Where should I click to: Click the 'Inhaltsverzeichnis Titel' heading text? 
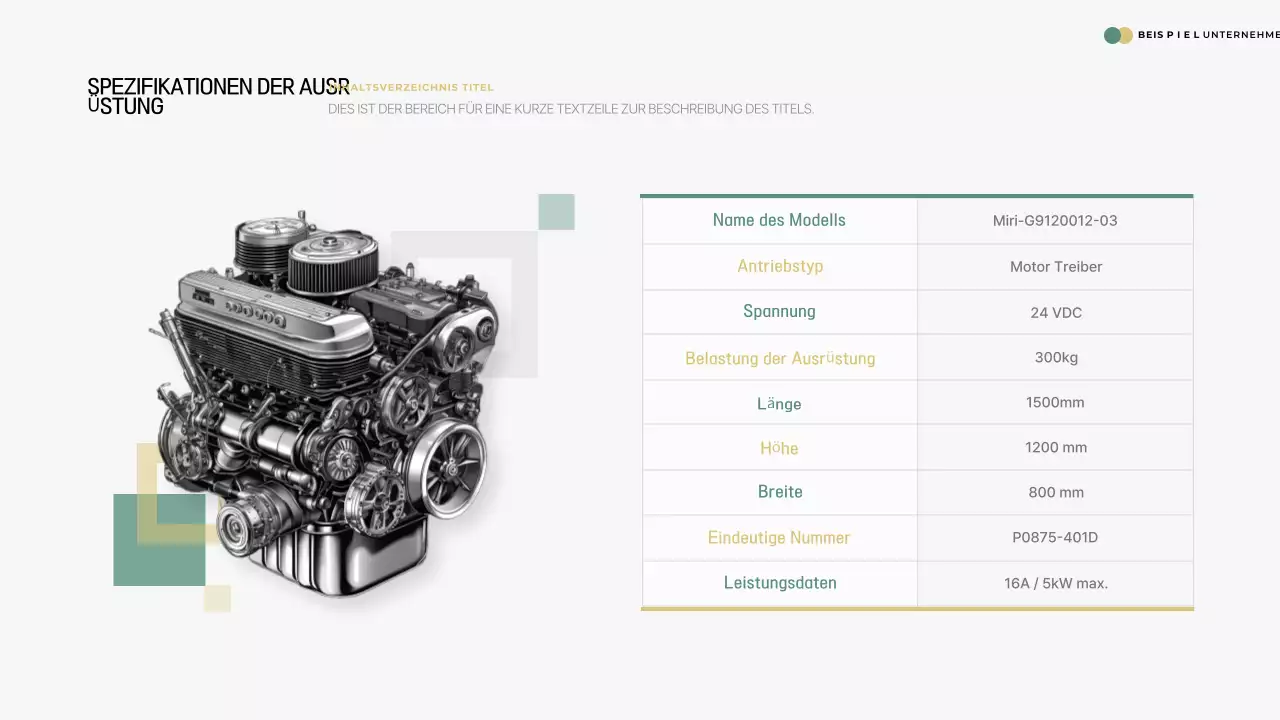pyautogui.click(x=412, y=87)
